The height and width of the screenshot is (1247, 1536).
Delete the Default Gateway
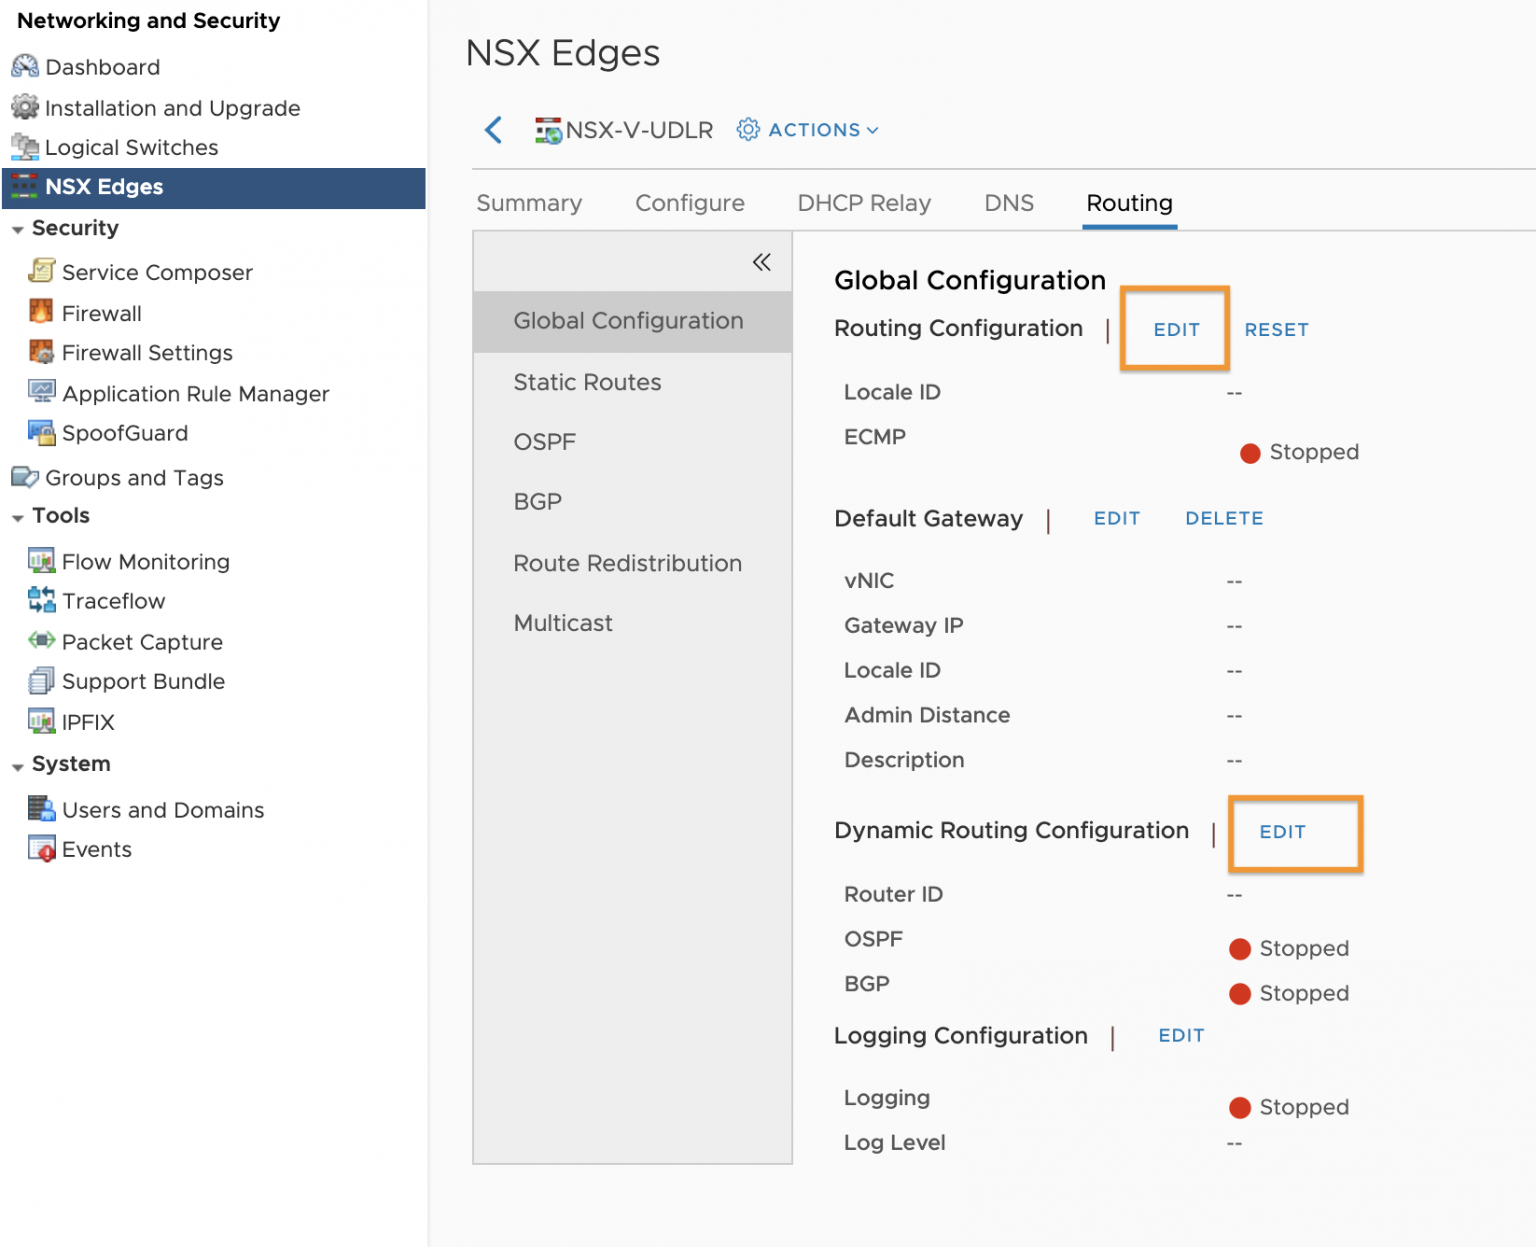(x=1223, y=518)
